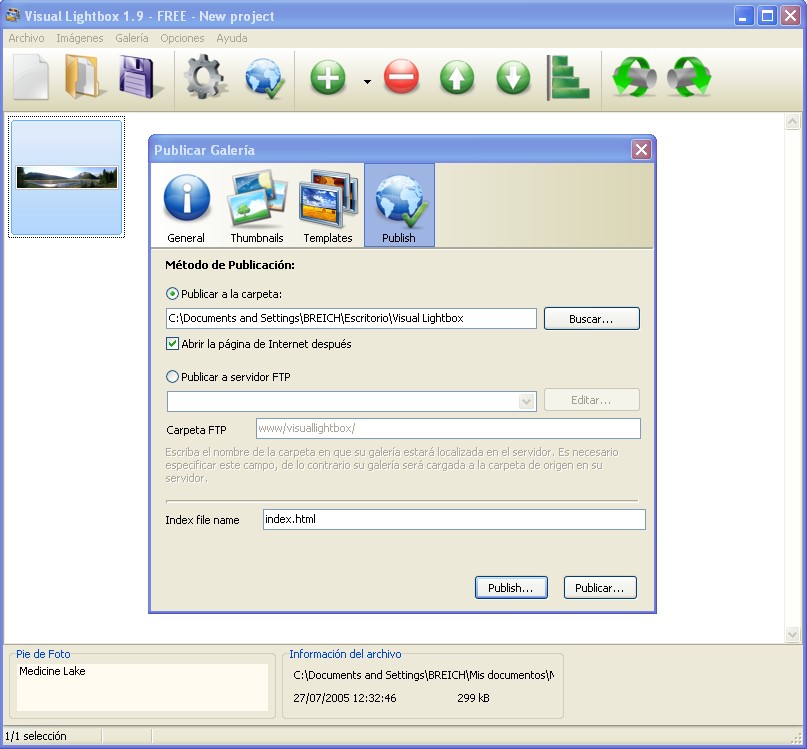The width and height of the screenshot is (807, 749).
Task: Close the Visual Lightbox main window
Action: tap(791, 16)
